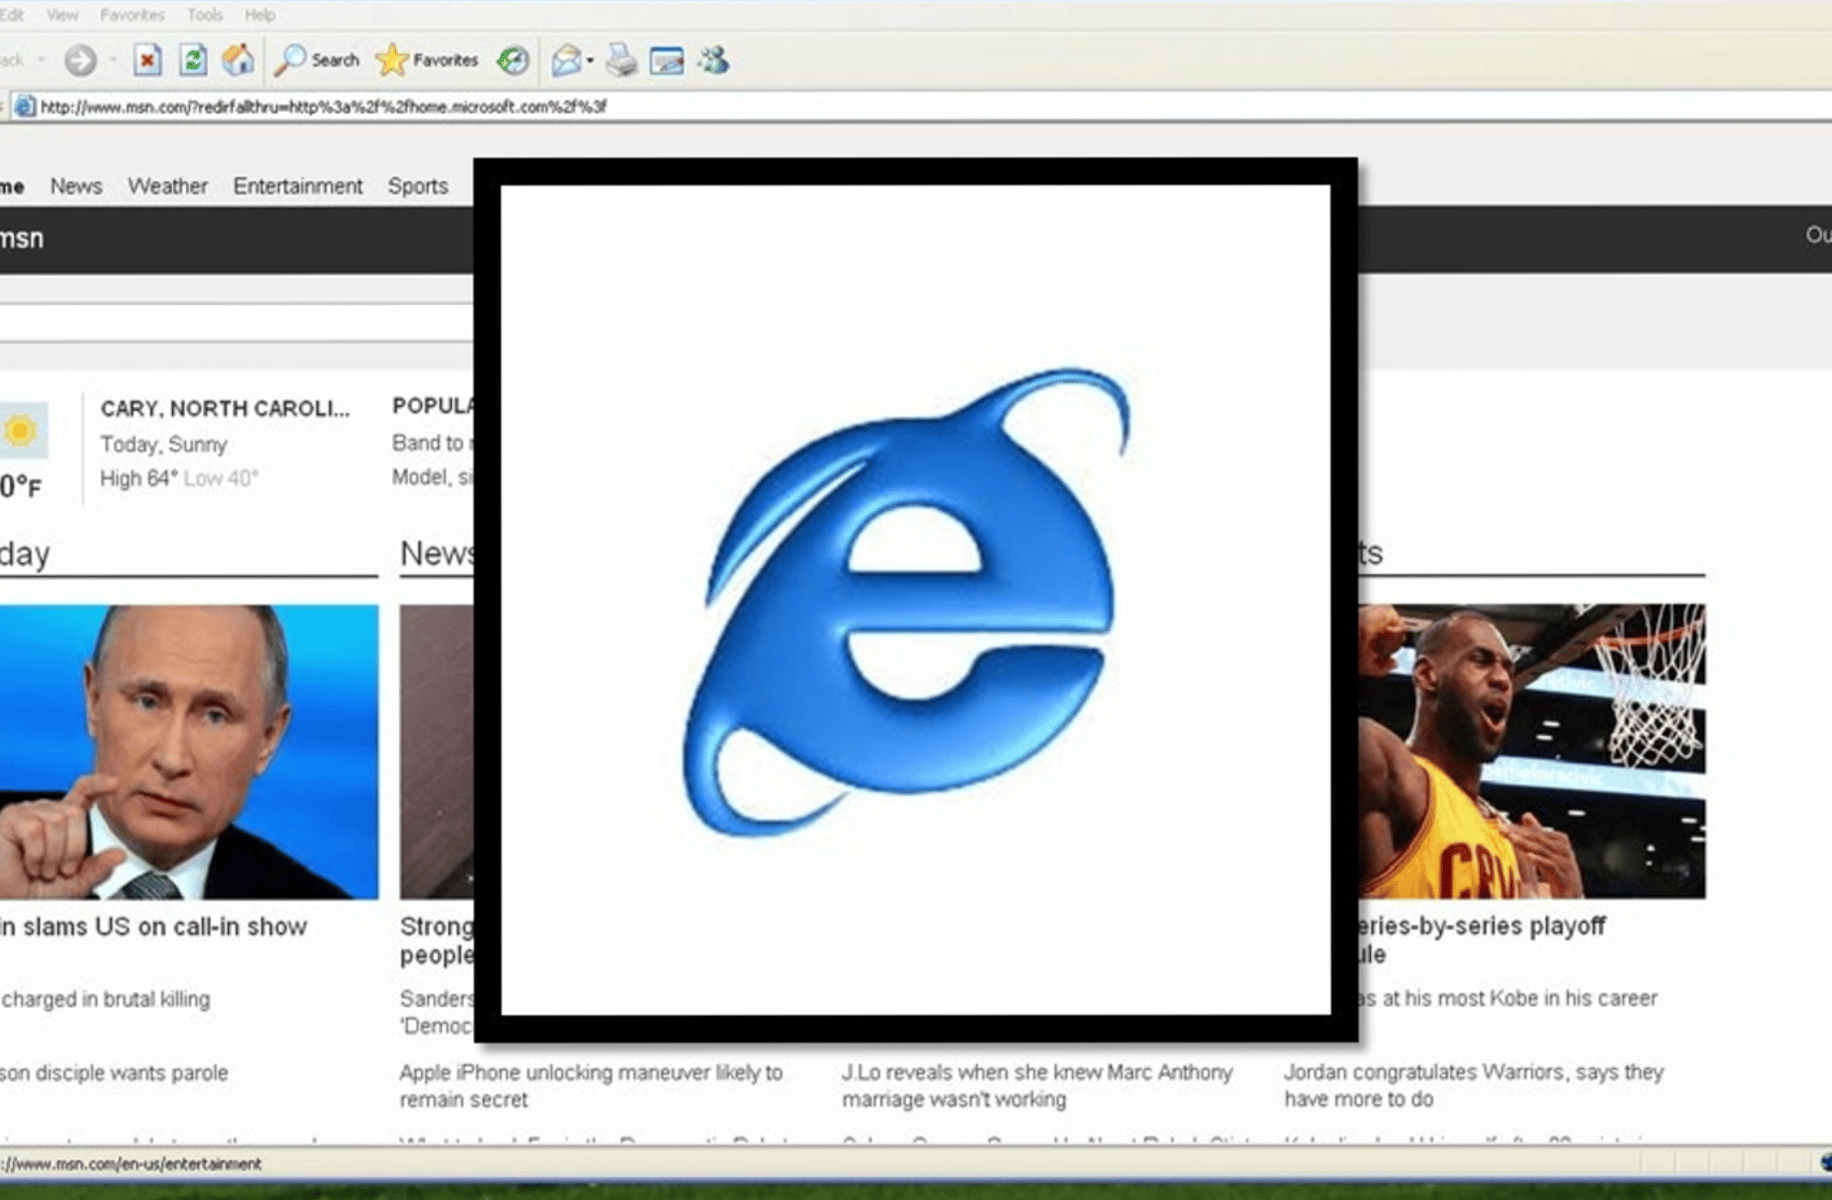This screenshot has height=1200, width=1832.
Task: Click into the address bar URL
Action: point(323,107)
